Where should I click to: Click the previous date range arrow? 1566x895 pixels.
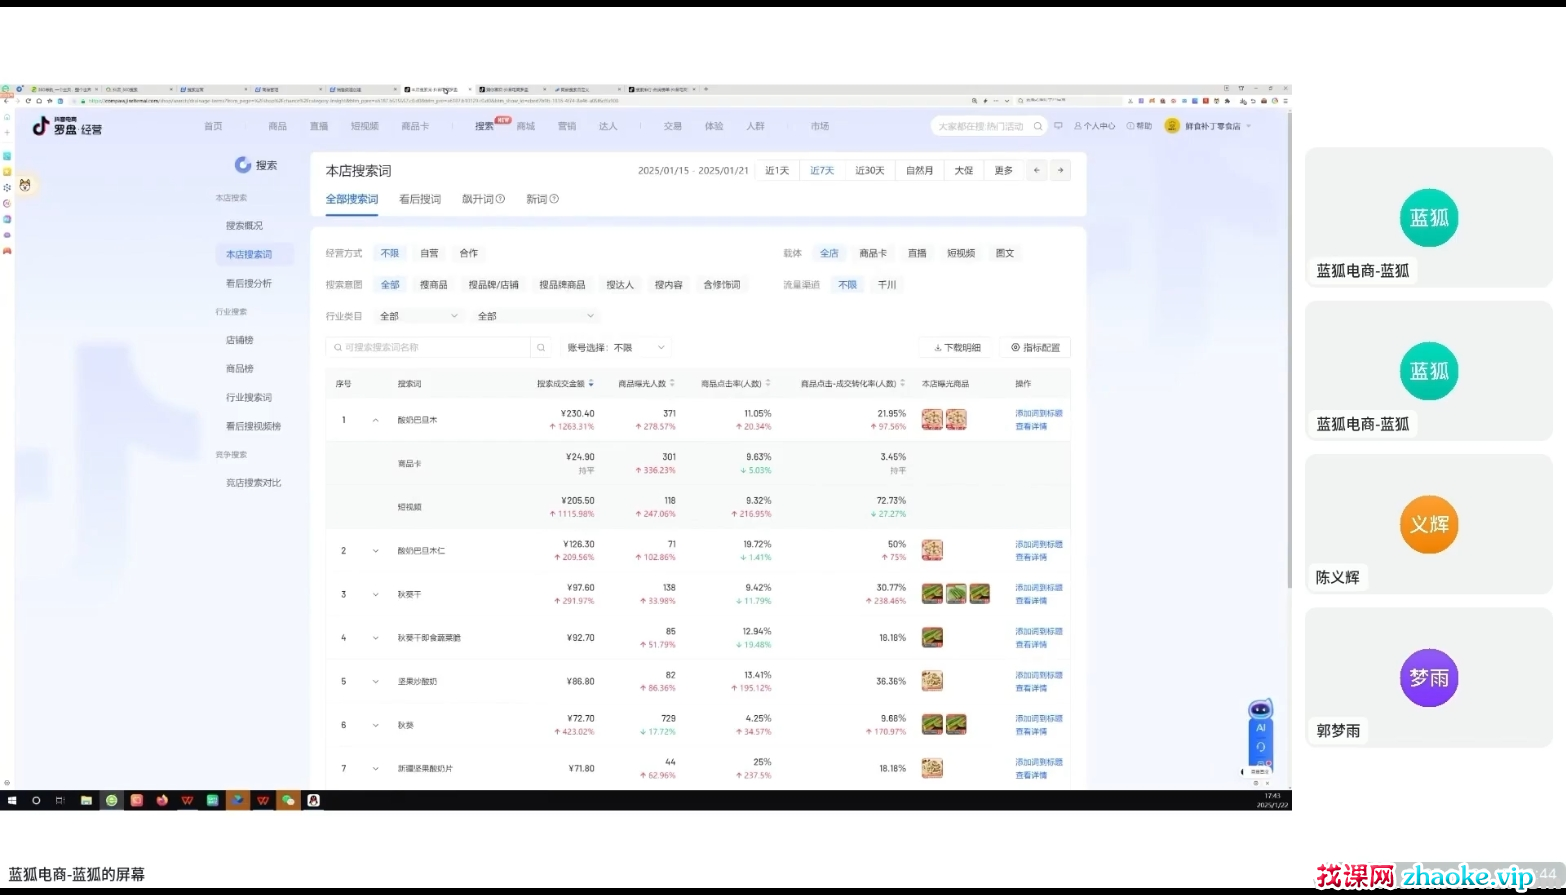click(1037, 171)
